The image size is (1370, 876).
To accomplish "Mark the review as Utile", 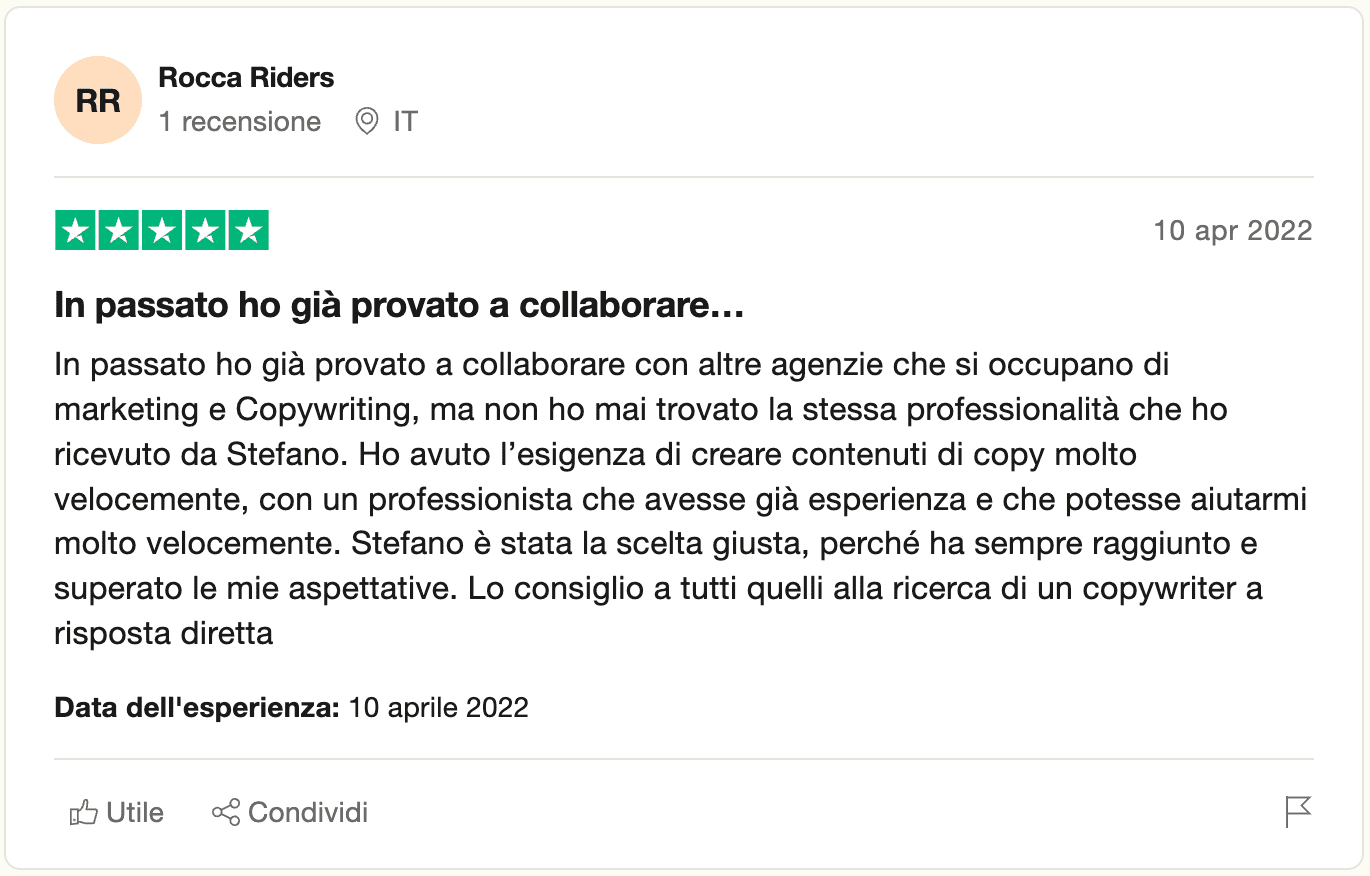I will pos(116,813).
